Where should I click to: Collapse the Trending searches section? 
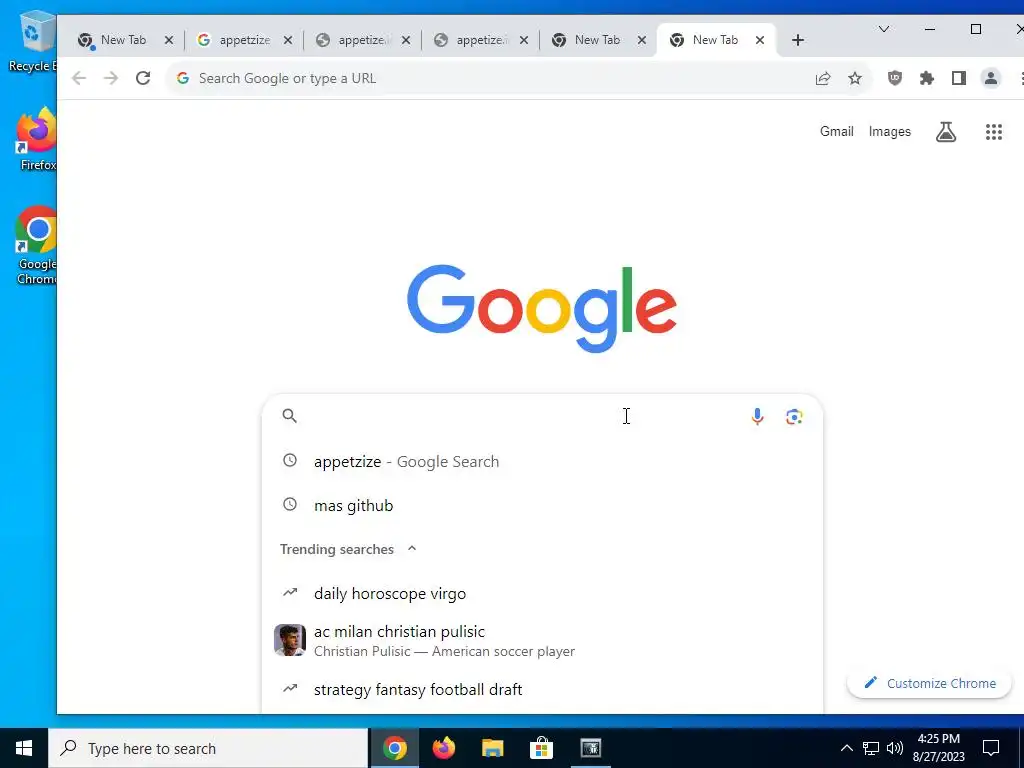pos(412,549)
